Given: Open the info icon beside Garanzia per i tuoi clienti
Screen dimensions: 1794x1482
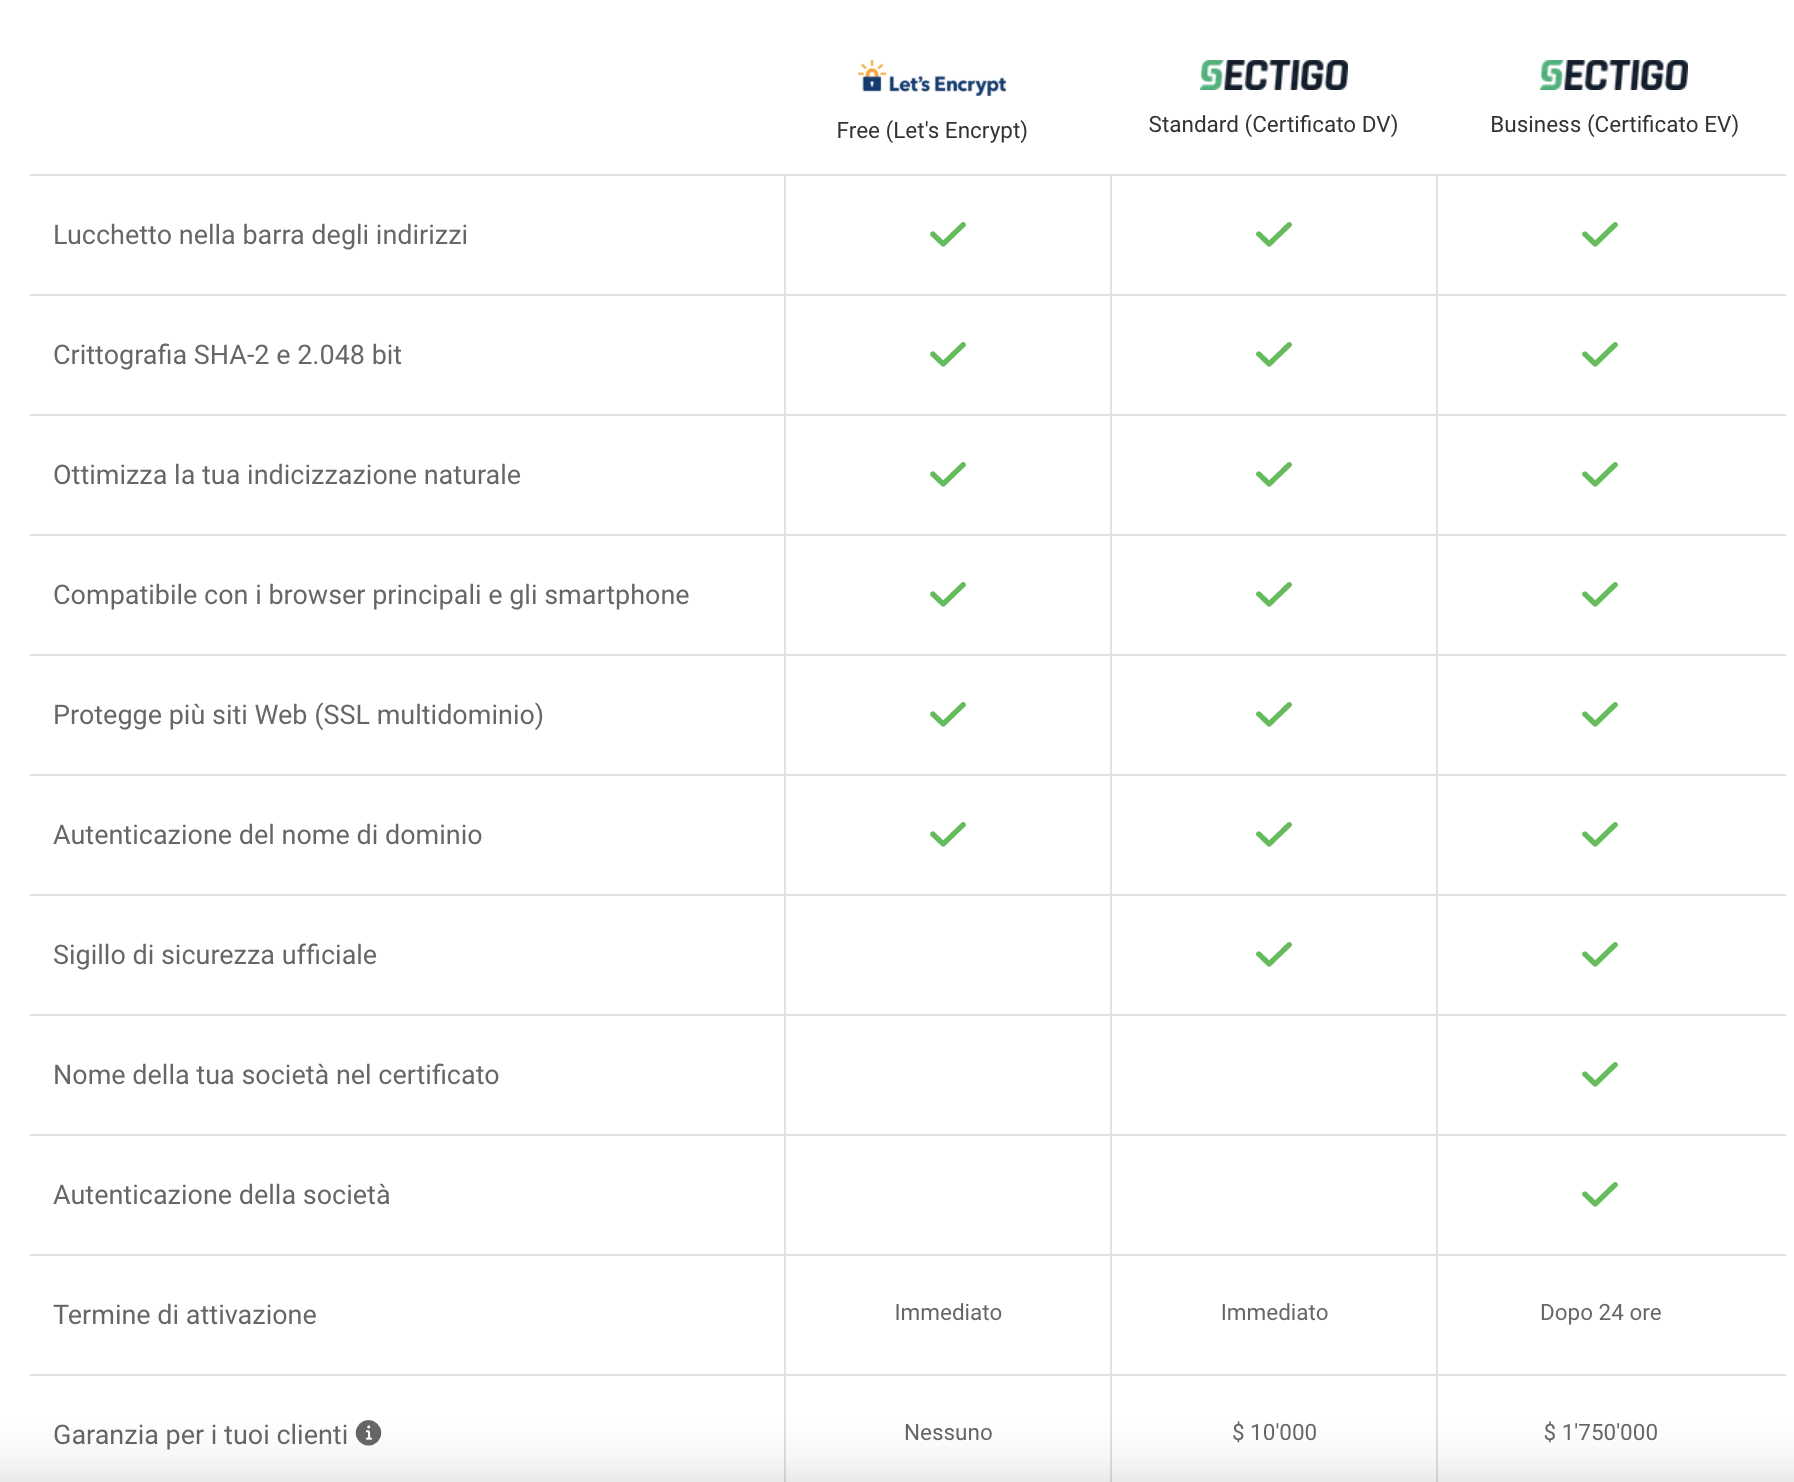Looking at the screenshot, I should tap(369, 1433).
